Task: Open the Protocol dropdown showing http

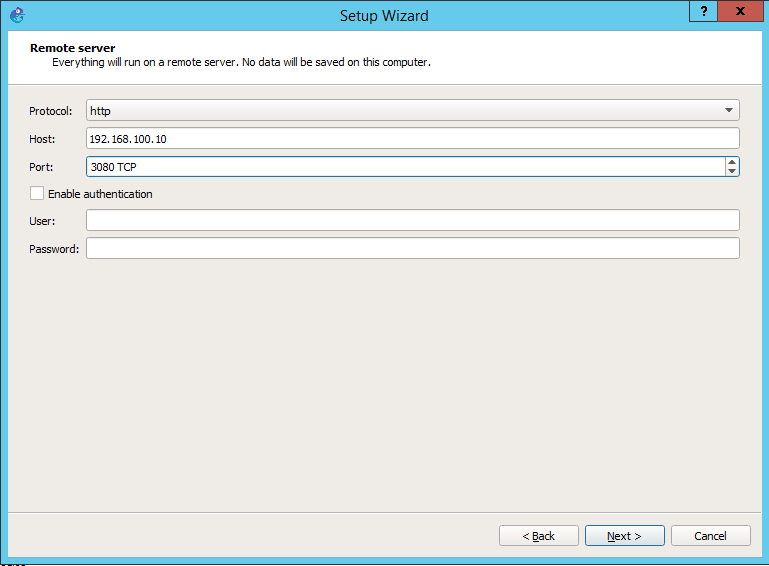Action: click(x=412, y=110)
